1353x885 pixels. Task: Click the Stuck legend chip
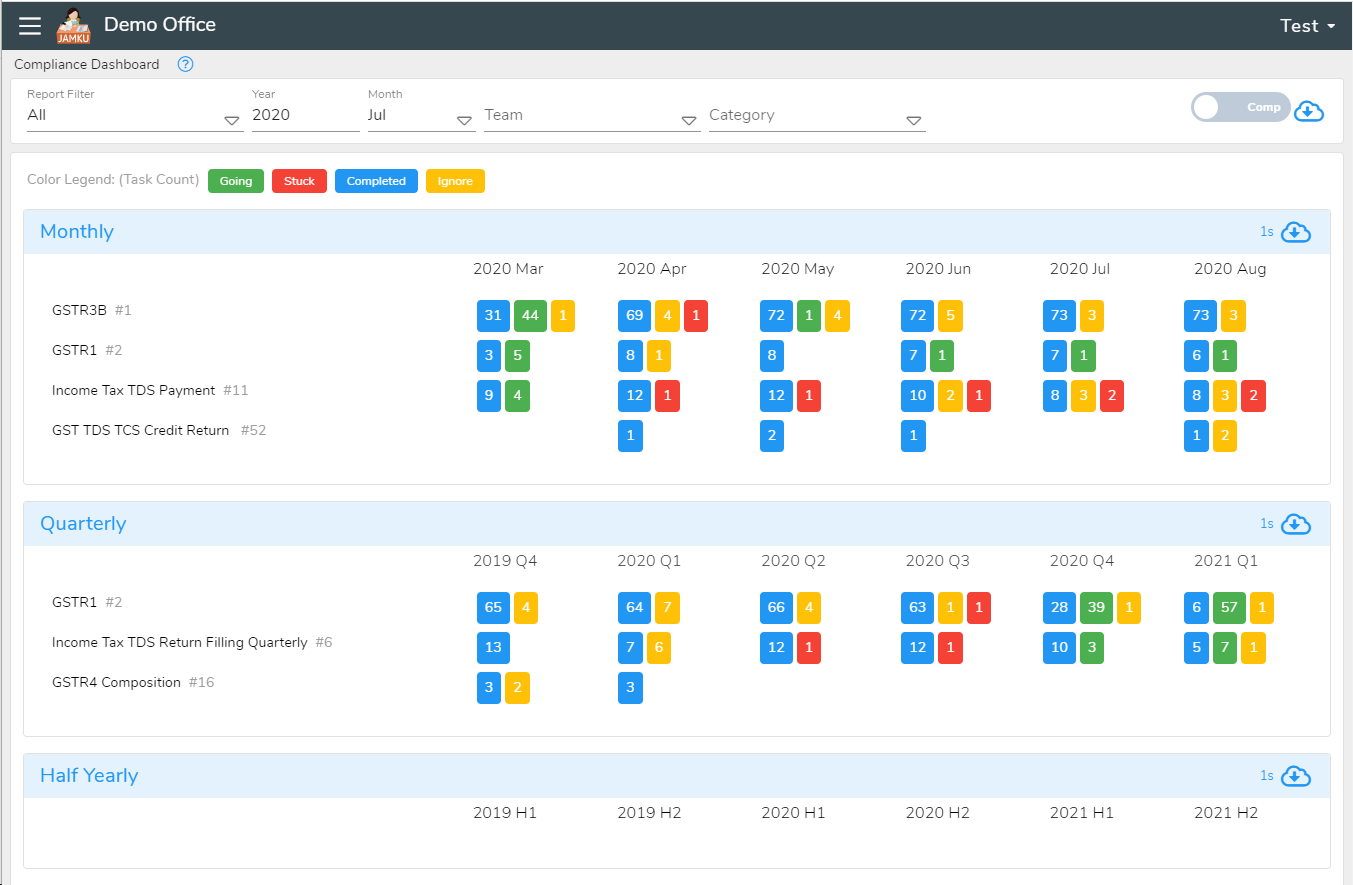point(299,181)
